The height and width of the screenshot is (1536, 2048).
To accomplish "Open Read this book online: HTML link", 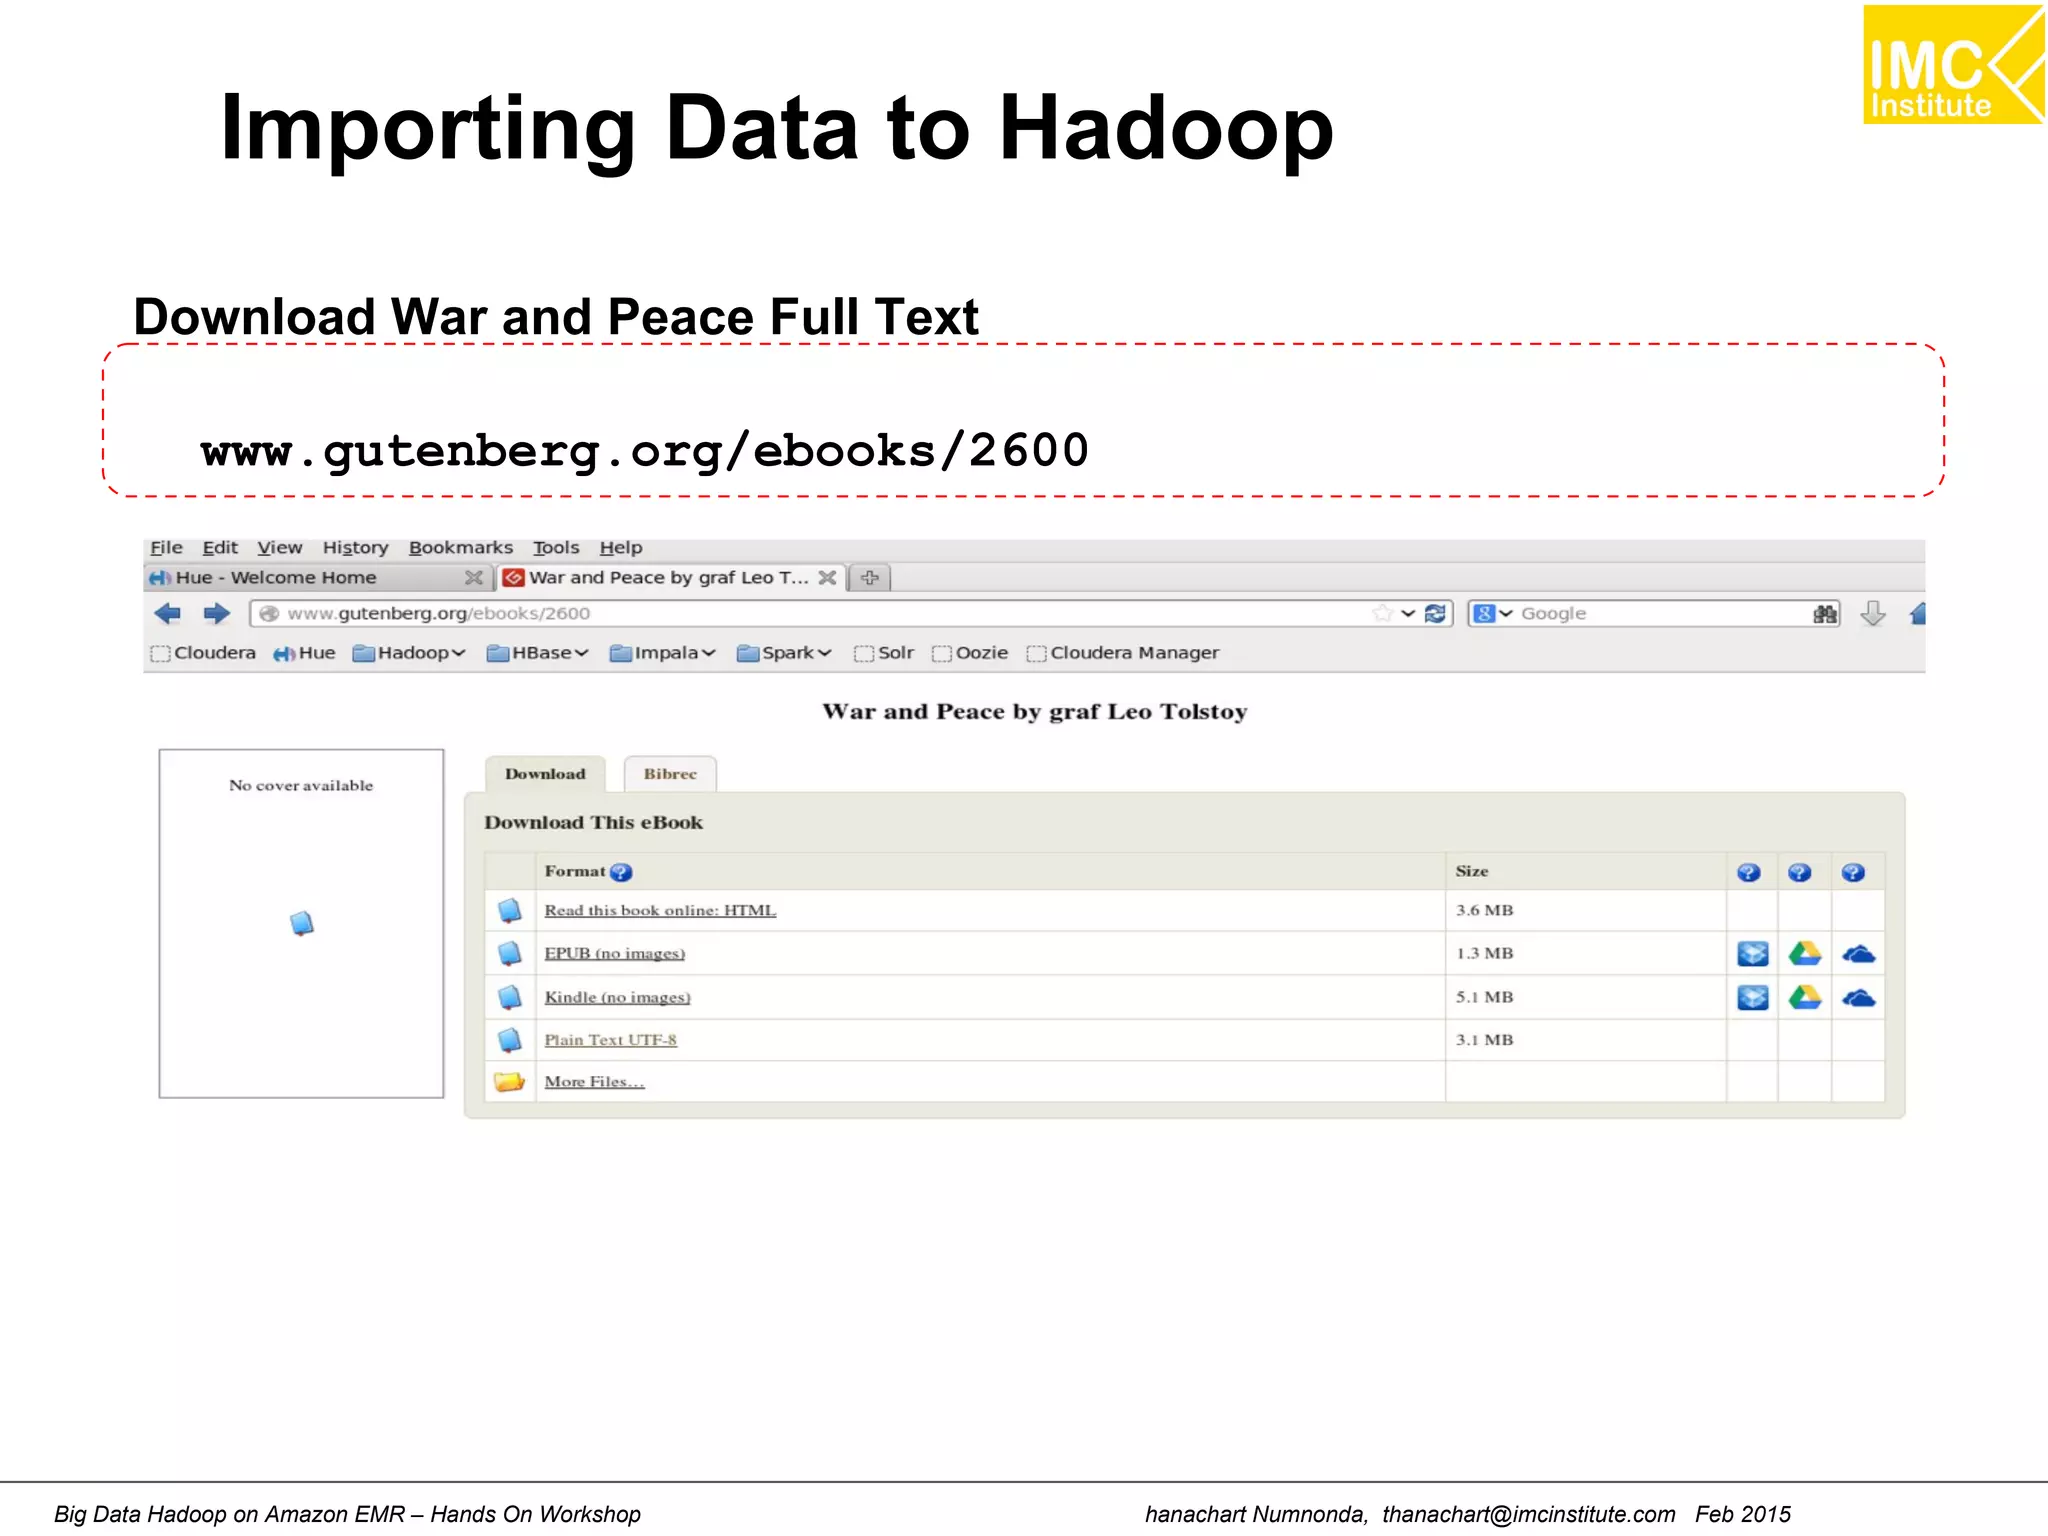I will [660, 910].
